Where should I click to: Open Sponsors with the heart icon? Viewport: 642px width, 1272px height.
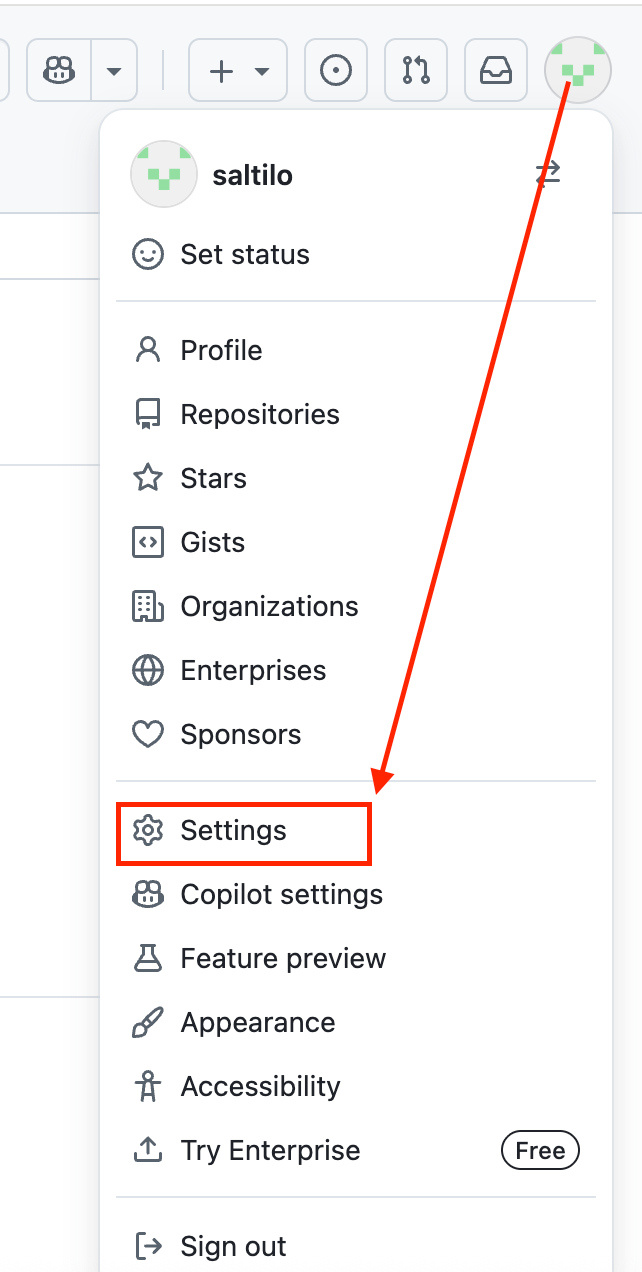[x=240, y=734]
